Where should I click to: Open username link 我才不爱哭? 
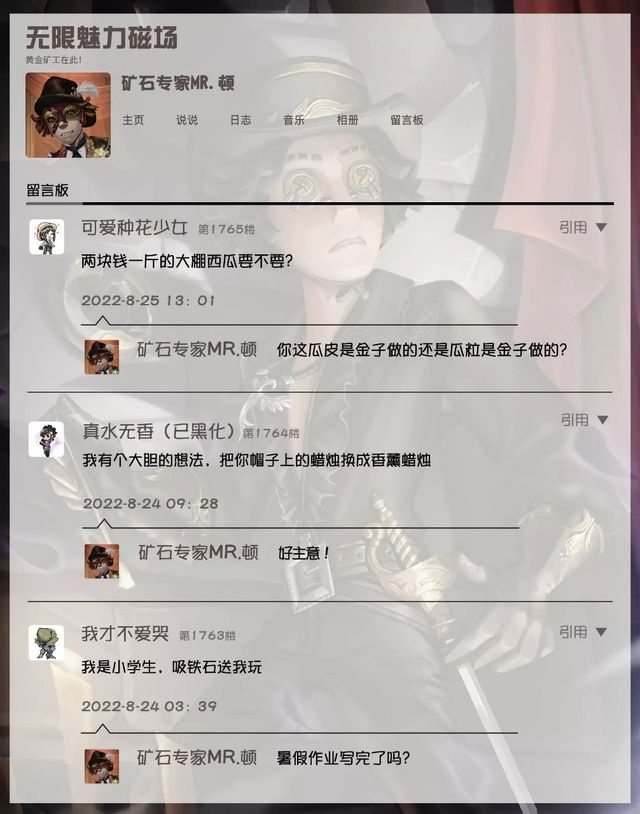pos(125,634)
